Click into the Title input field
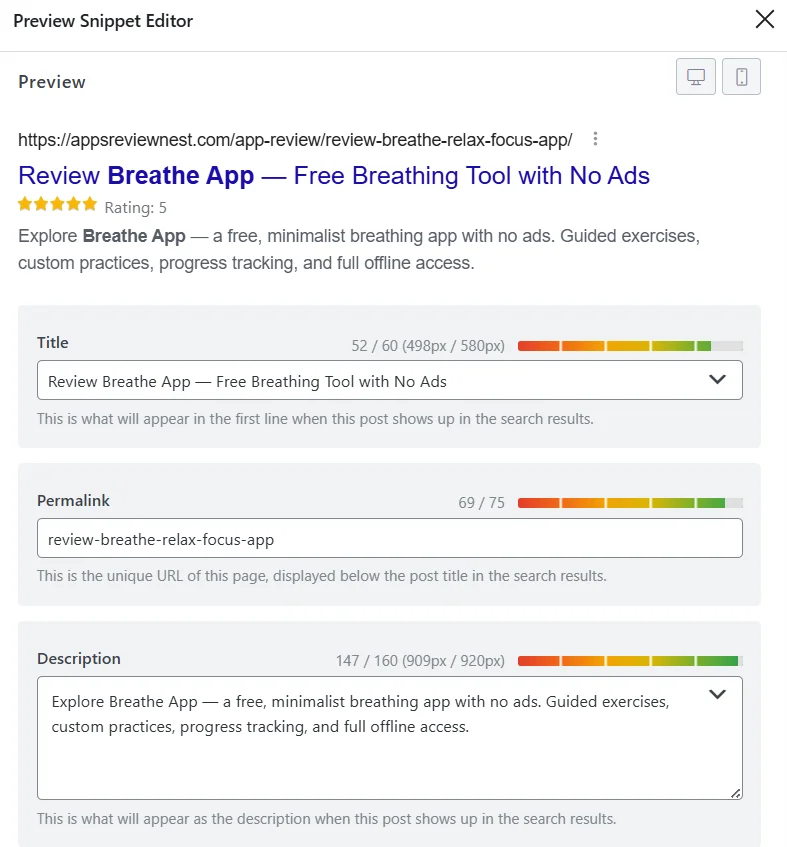The width and height of the screenshot is (787, 847). tap(390, 380)
